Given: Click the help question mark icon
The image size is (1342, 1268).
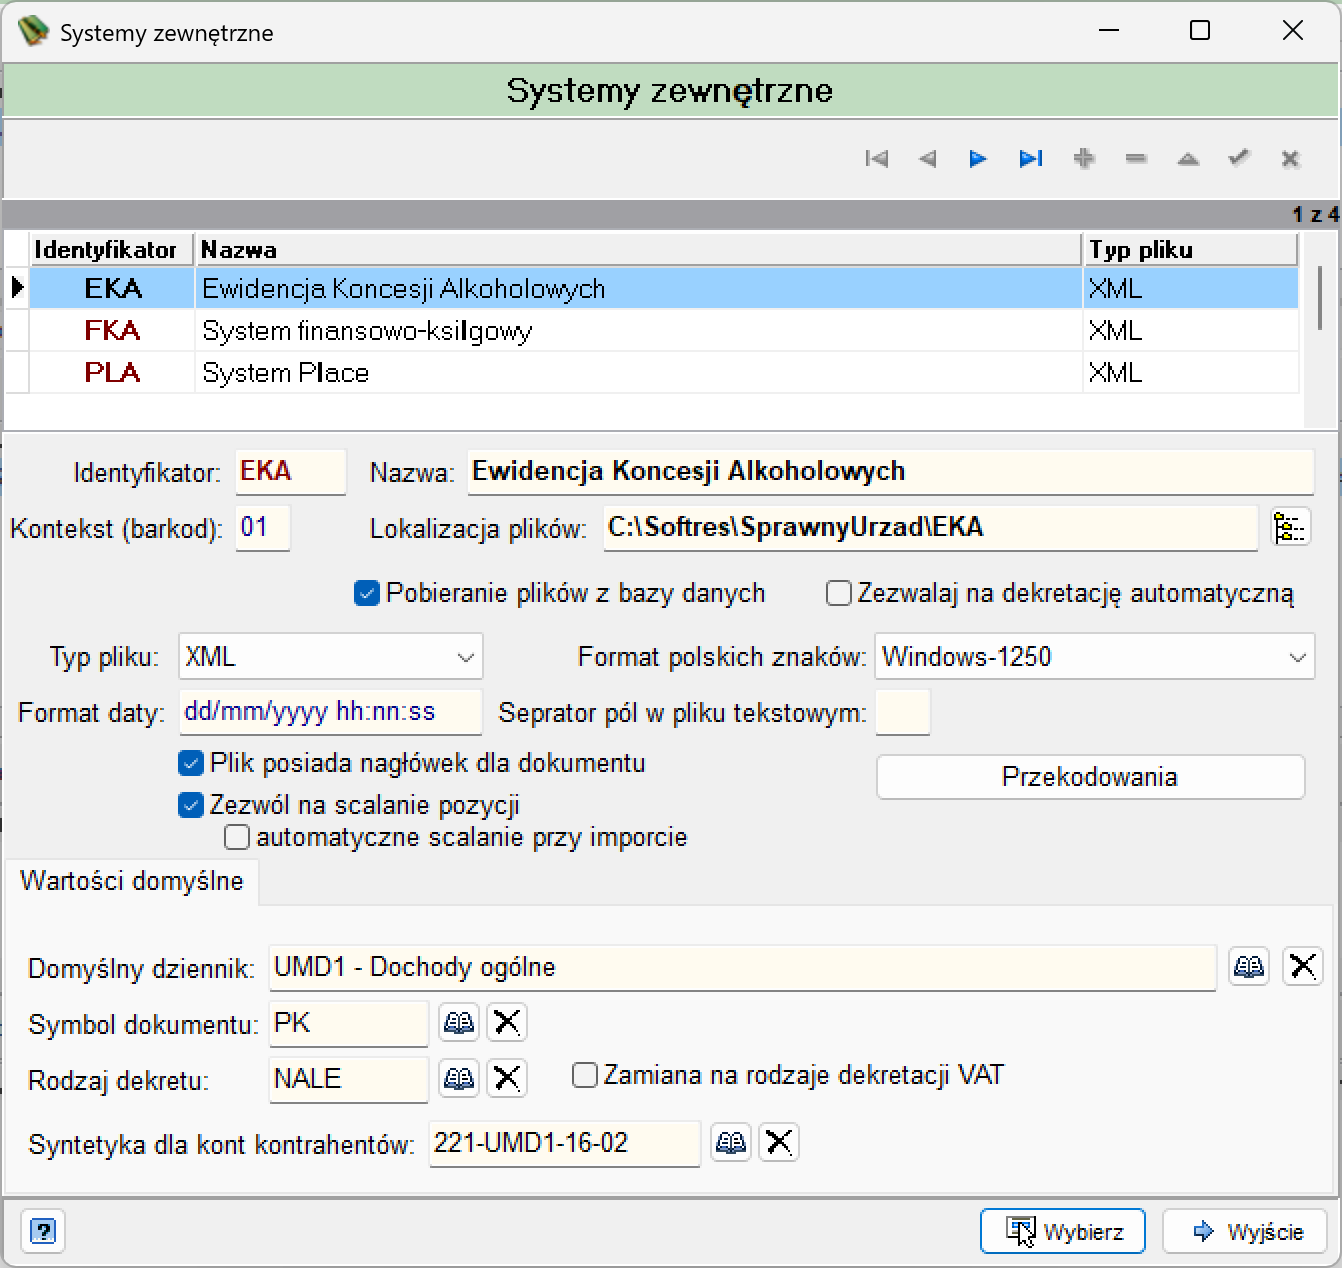Looking at the screenshot, I should tap(43, 1231).
